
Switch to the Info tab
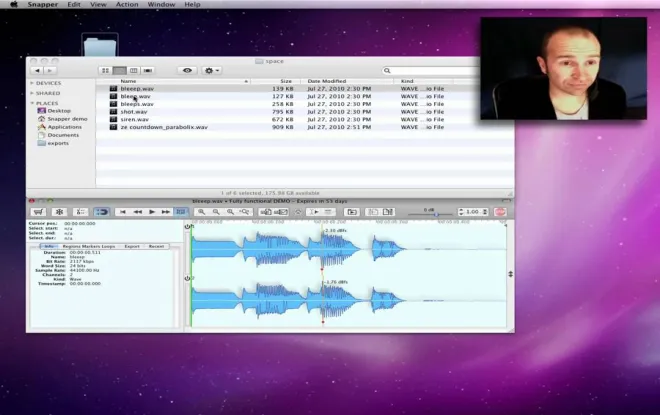49,246
